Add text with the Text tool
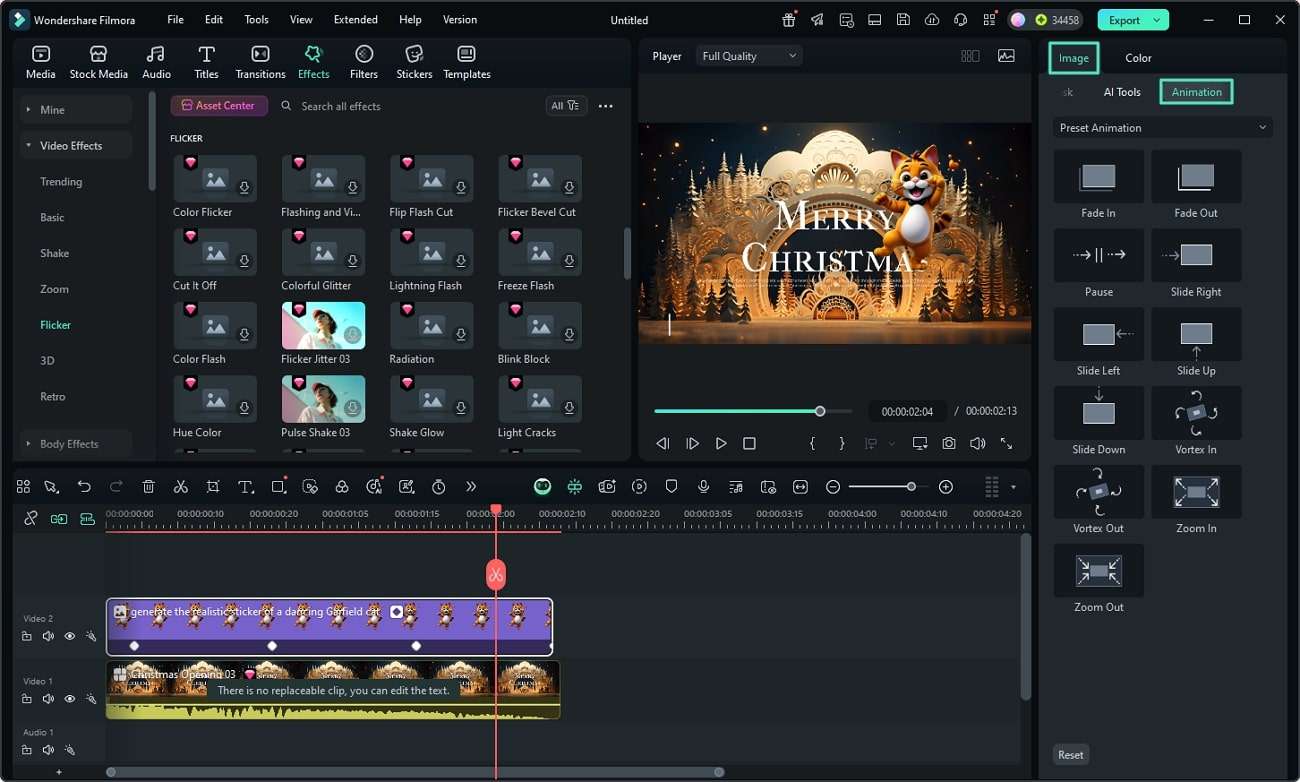Viewport: 1300px width, 782px height. click(245, 487)
